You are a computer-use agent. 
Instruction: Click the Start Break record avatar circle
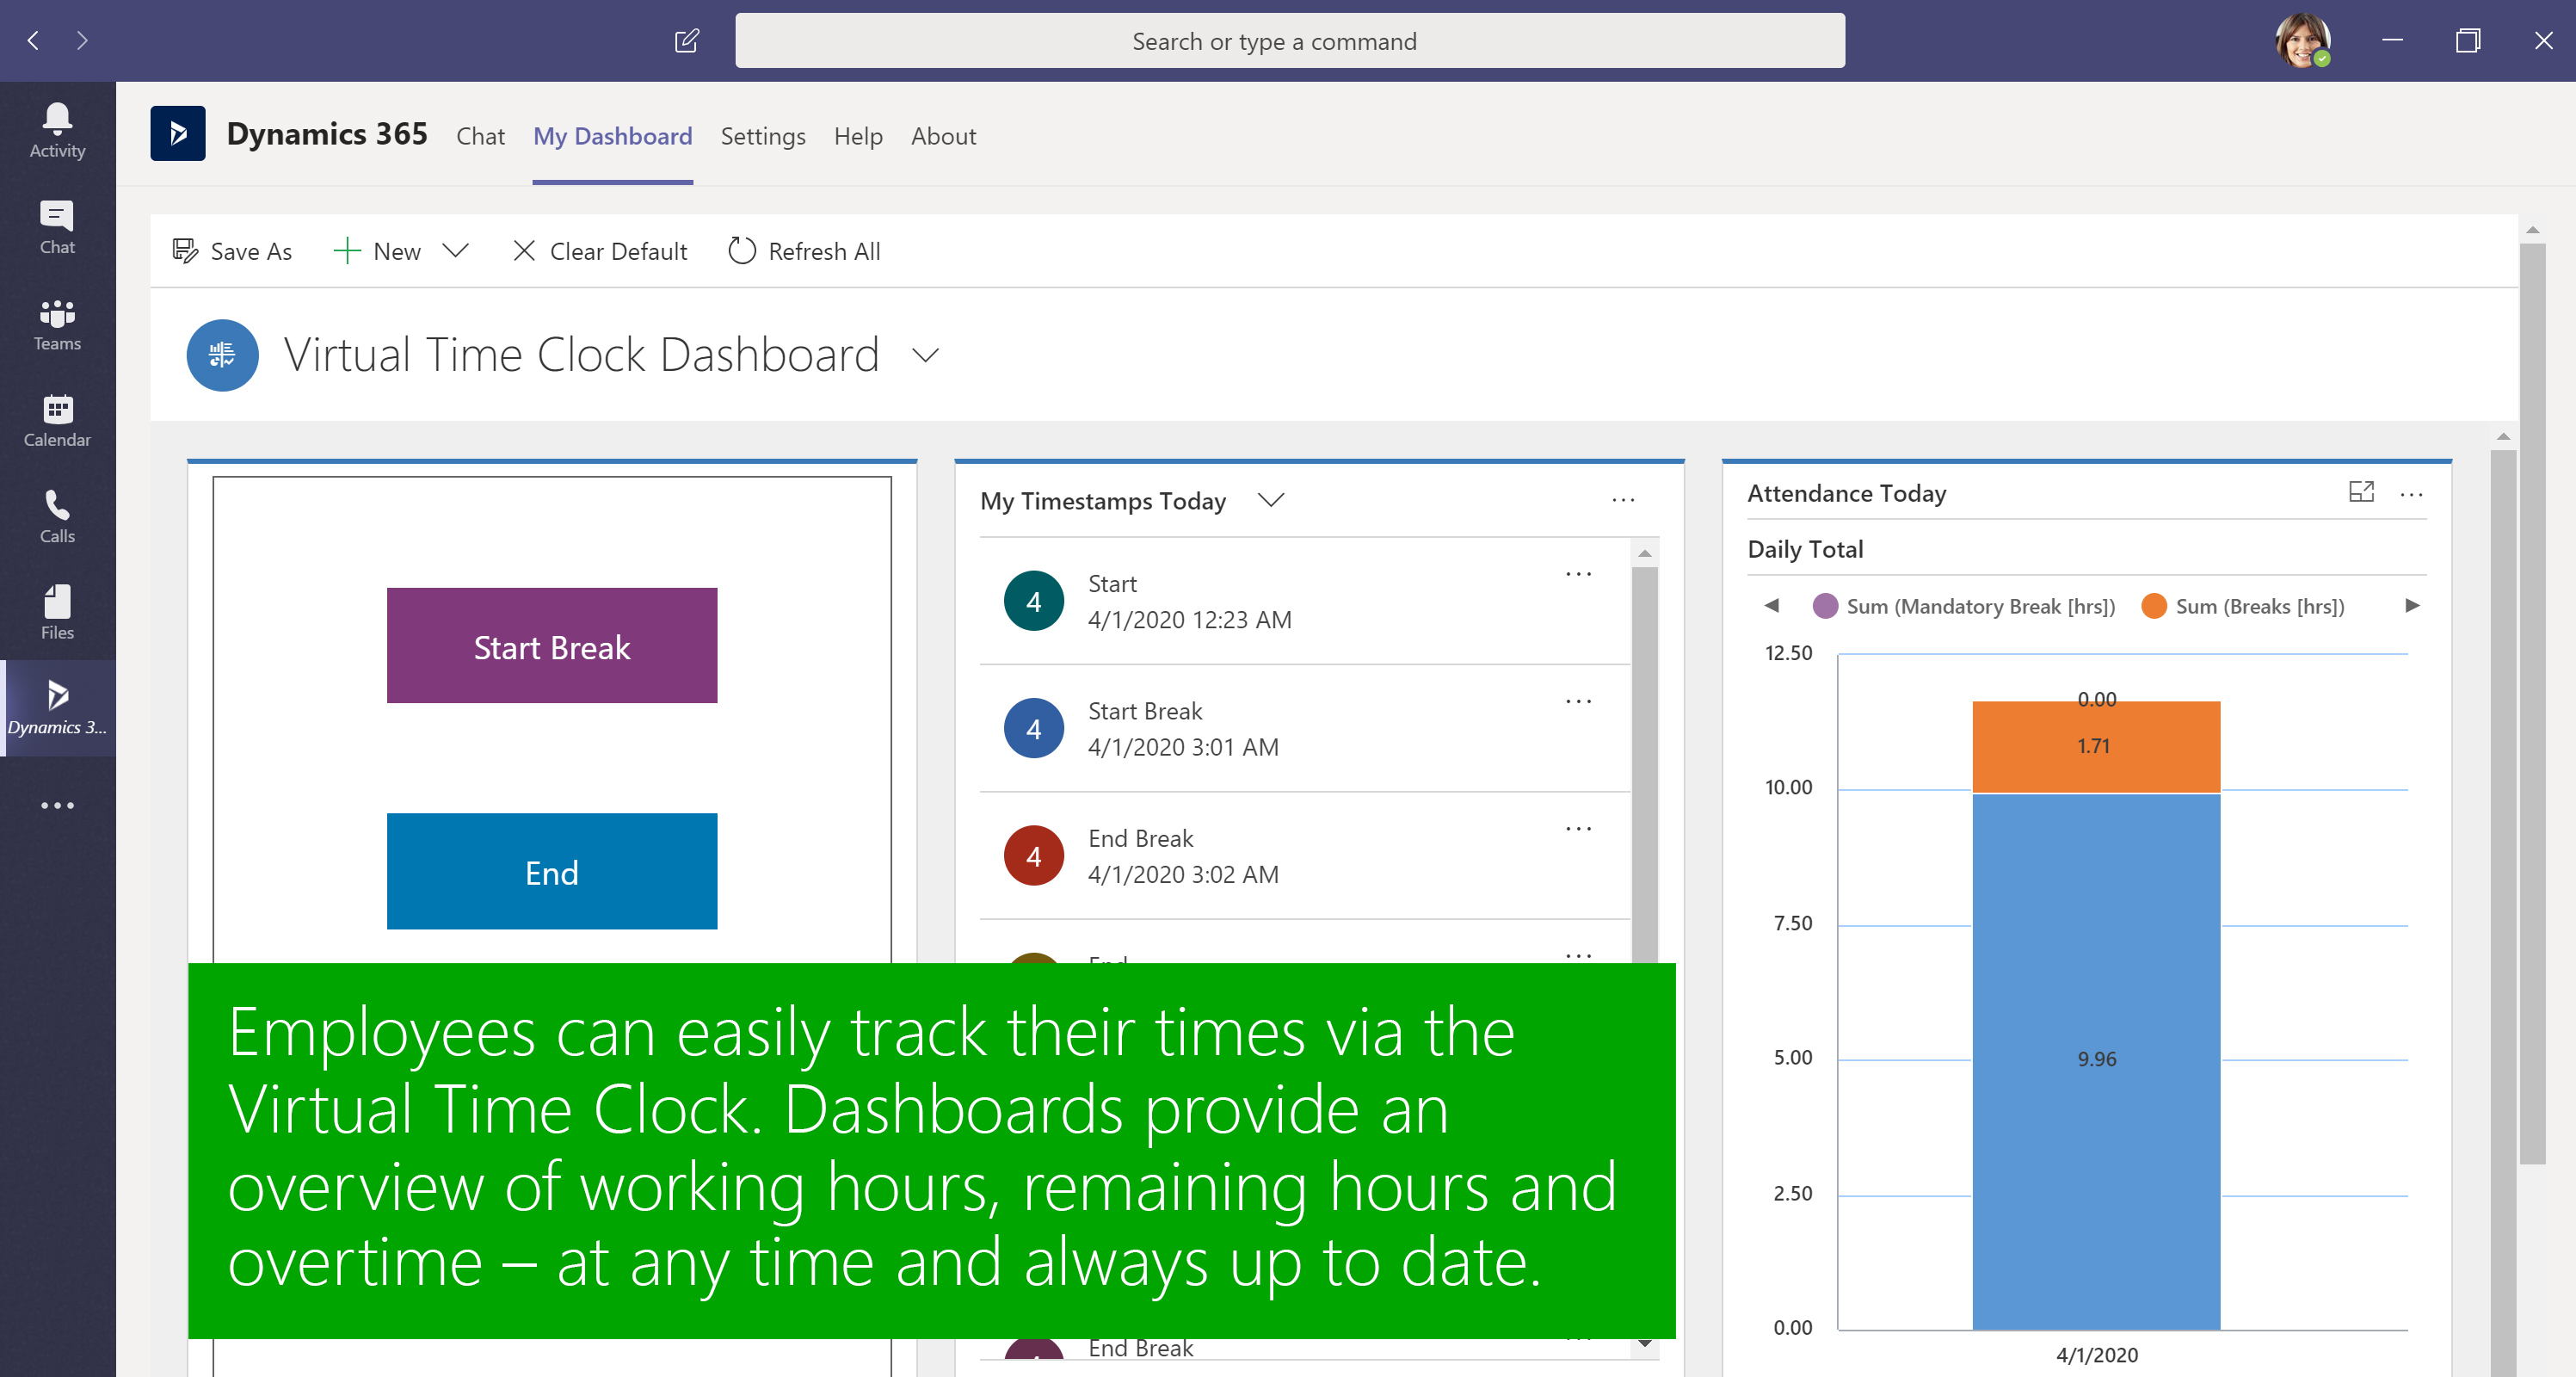[x=1033, y=729]
